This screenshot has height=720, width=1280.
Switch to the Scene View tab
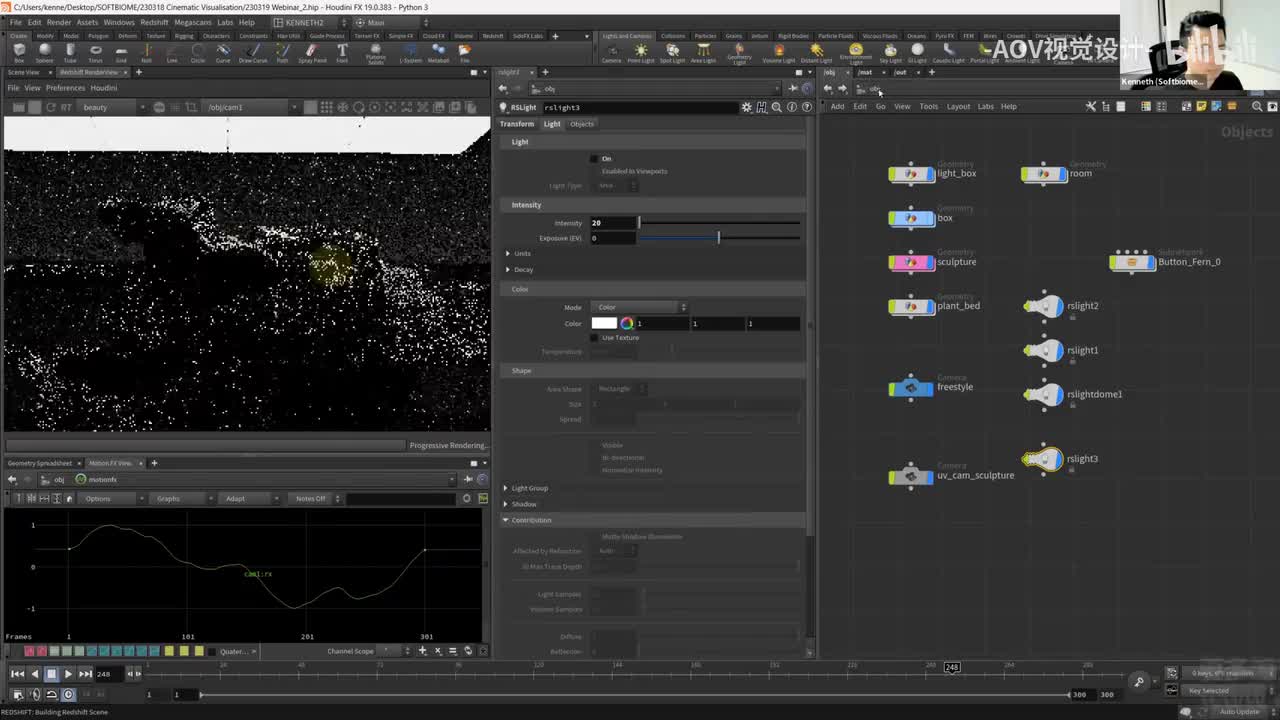tap(23, 72)
